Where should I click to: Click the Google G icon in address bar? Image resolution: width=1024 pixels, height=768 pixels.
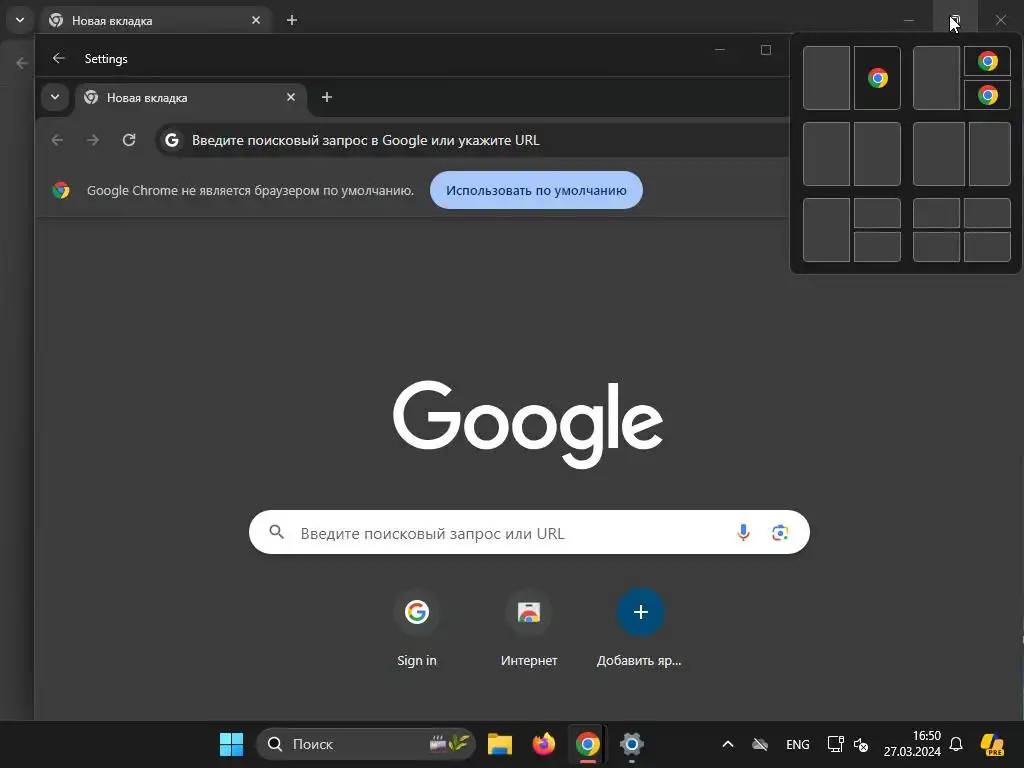tap(172, 140)
